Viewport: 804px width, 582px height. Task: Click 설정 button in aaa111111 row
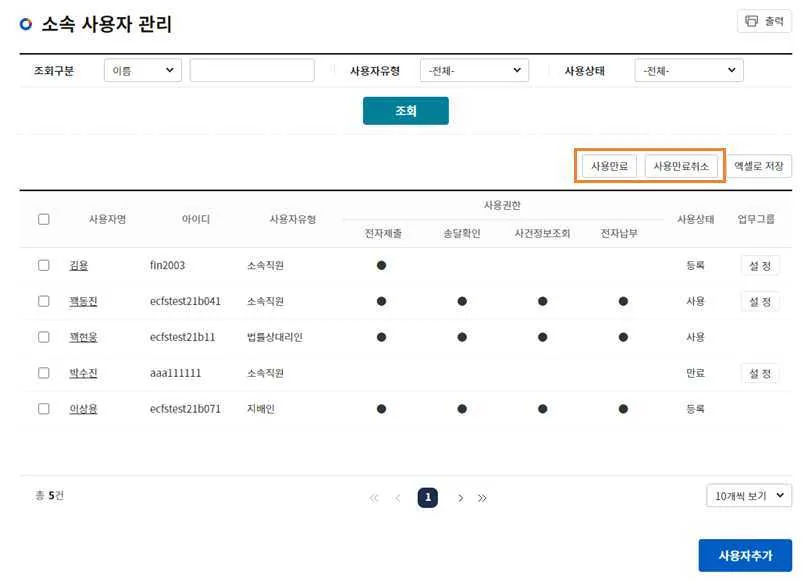point(760,373)
